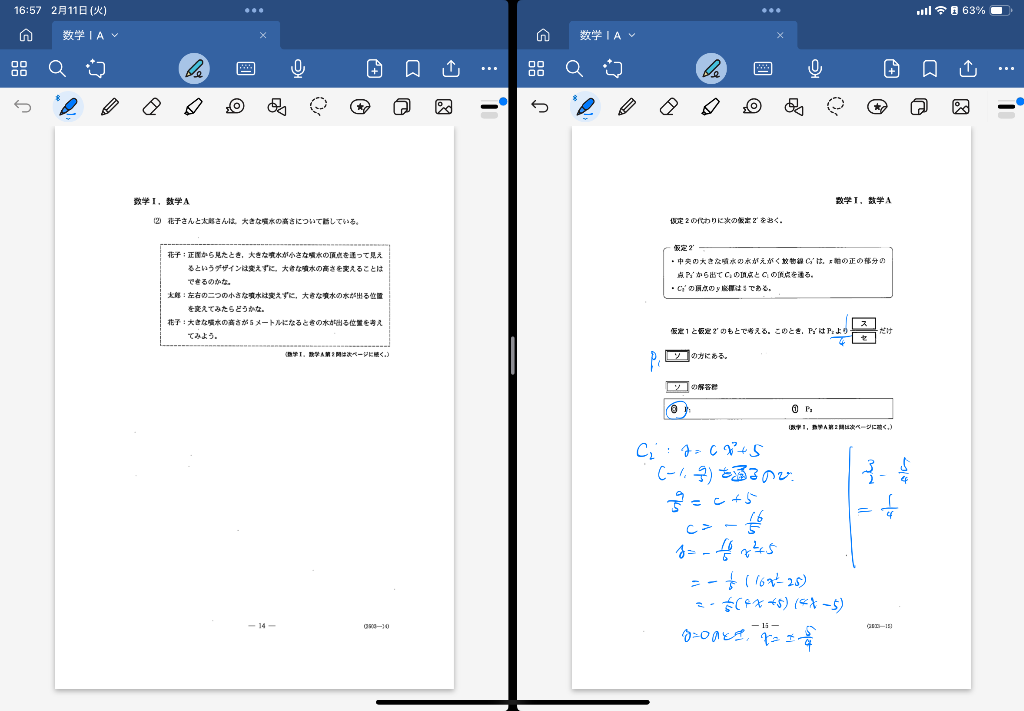Go to home library in right pane

543,35
